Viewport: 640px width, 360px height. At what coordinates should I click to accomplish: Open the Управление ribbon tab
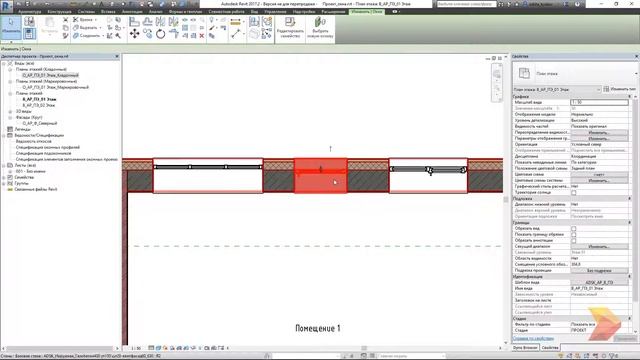(275, 12)
